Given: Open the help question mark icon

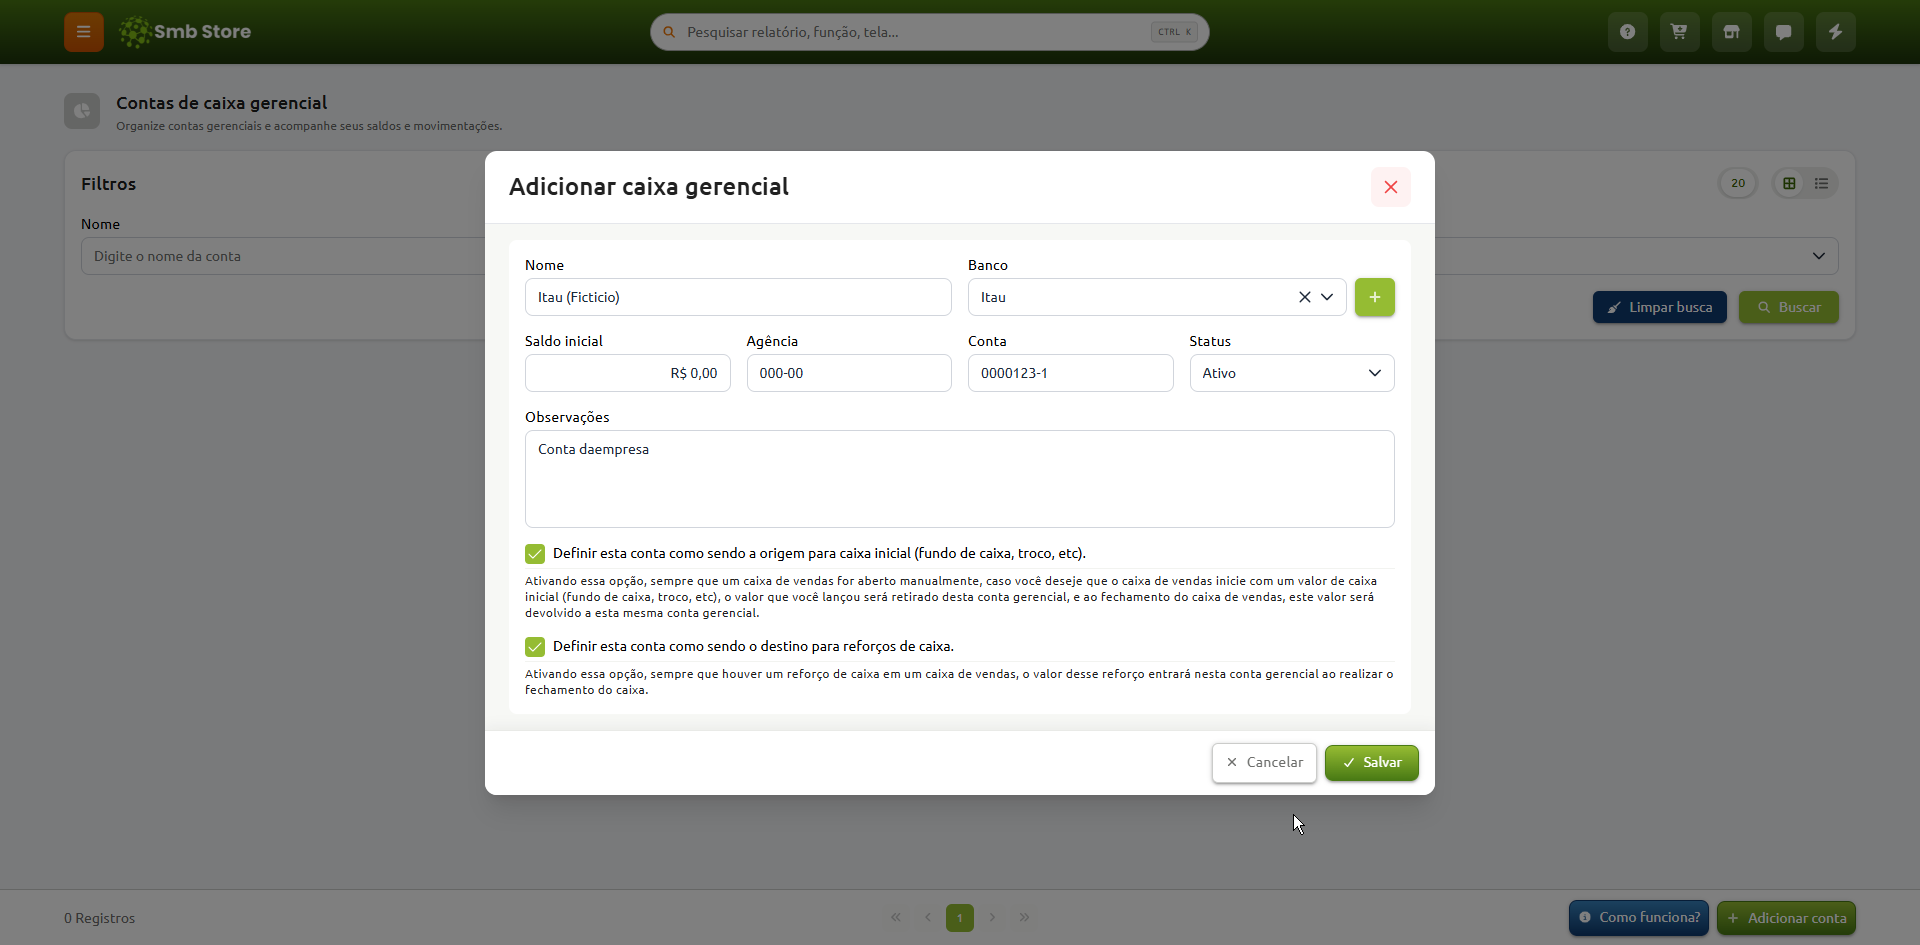Looking at the screenshot, I should 1628,32.
